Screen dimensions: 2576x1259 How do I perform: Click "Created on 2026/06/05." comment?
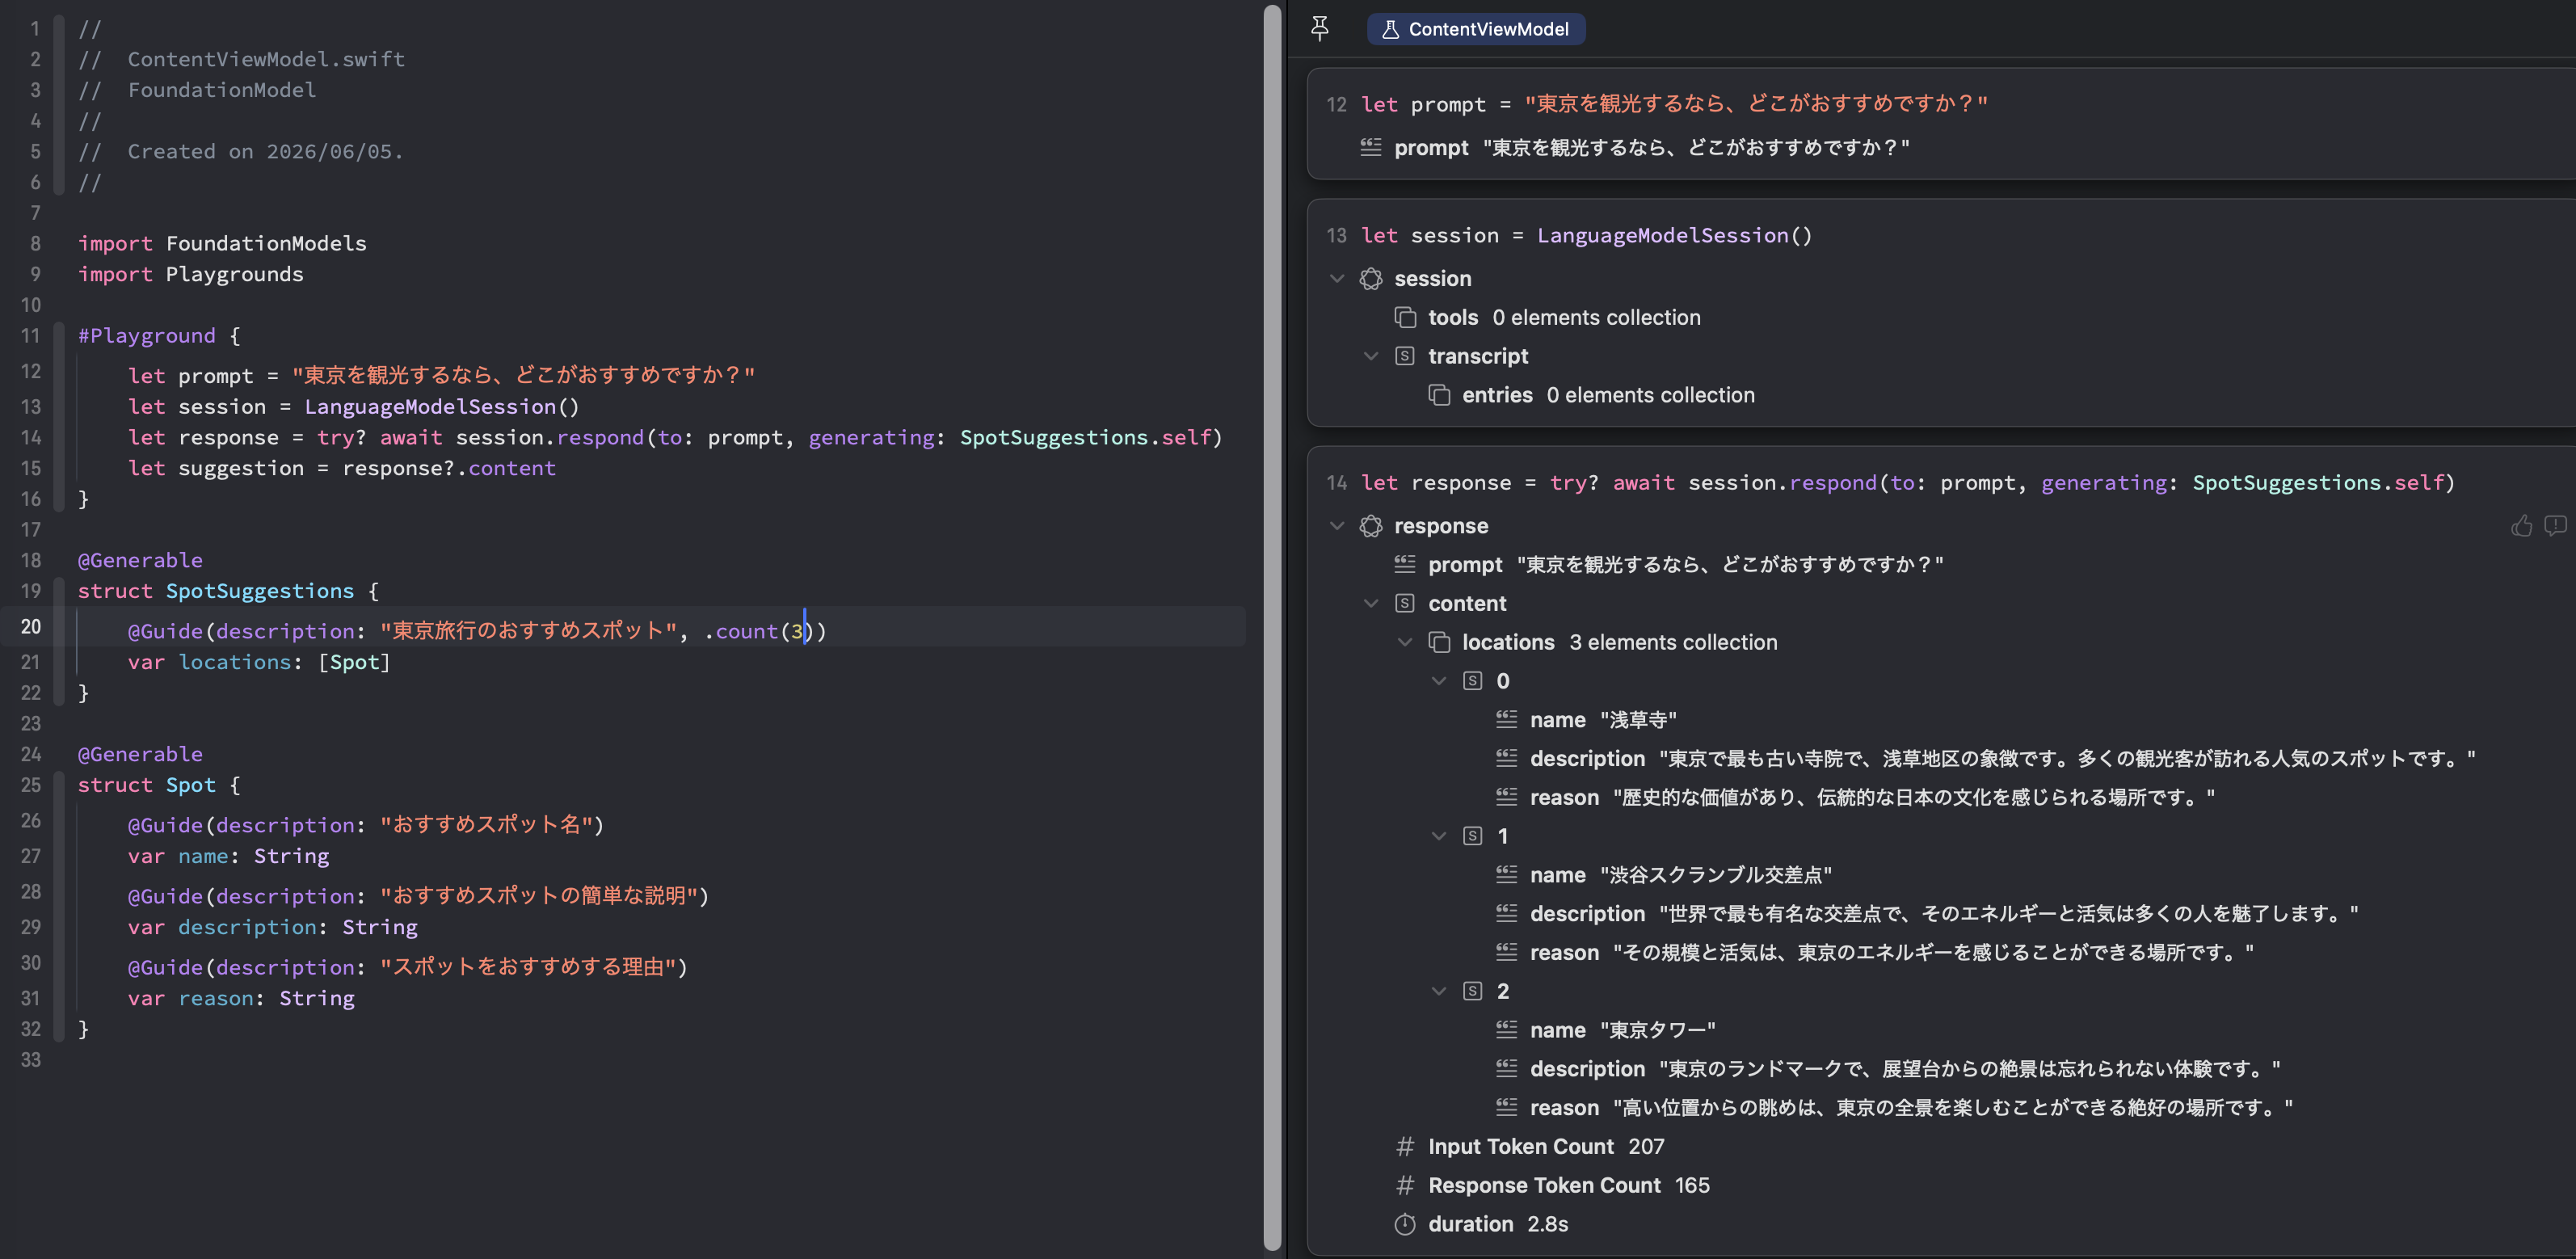[265, 152]
